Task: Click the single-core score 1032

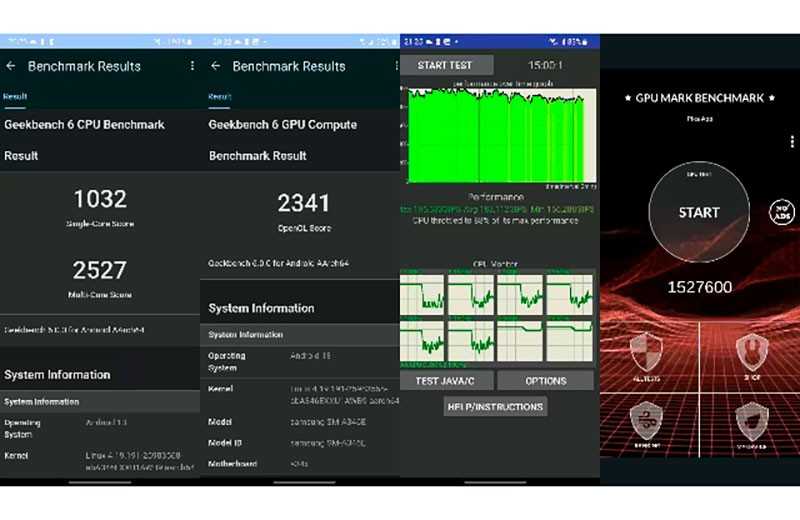Action: [x=100, y=199]
